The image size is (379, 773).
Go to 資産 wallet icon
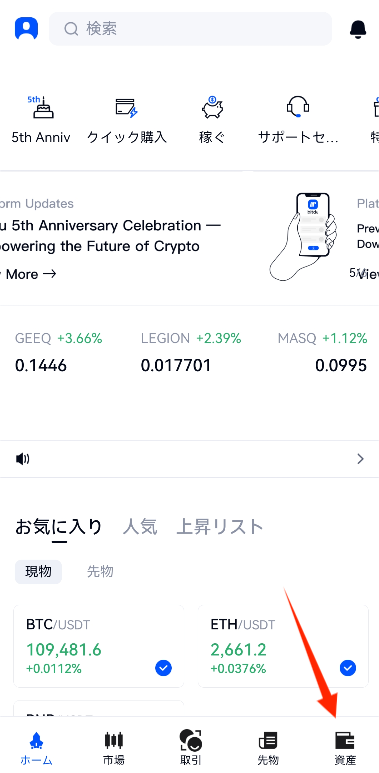[x=345, y=740]
